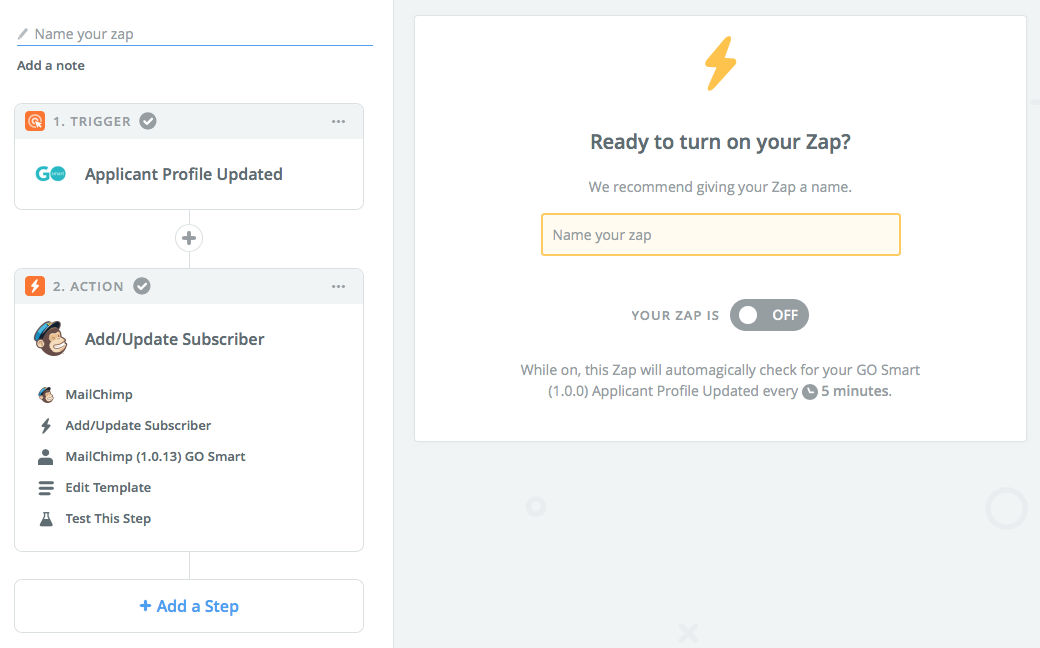Click the Add a note link

tap(51, 66)
